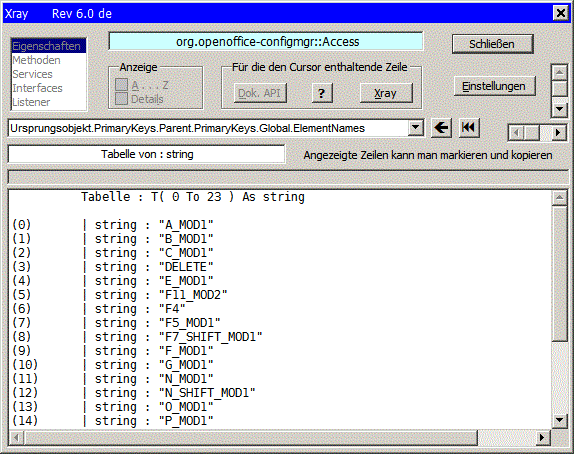Select row (10) "G_MOD1"
574x454 pixels.
280,365
